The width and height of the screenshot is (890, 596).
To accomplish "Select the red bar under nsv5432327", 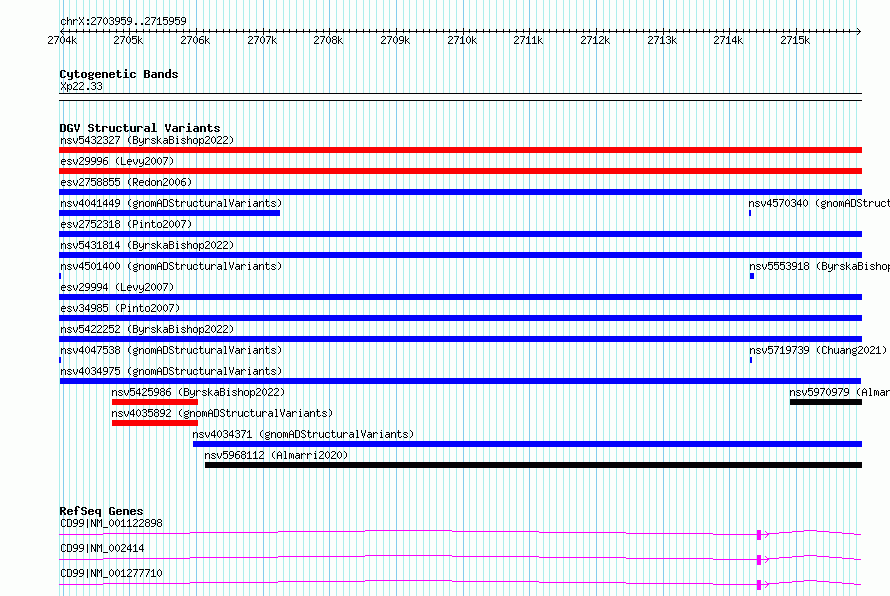I will [x=460, y=150].
